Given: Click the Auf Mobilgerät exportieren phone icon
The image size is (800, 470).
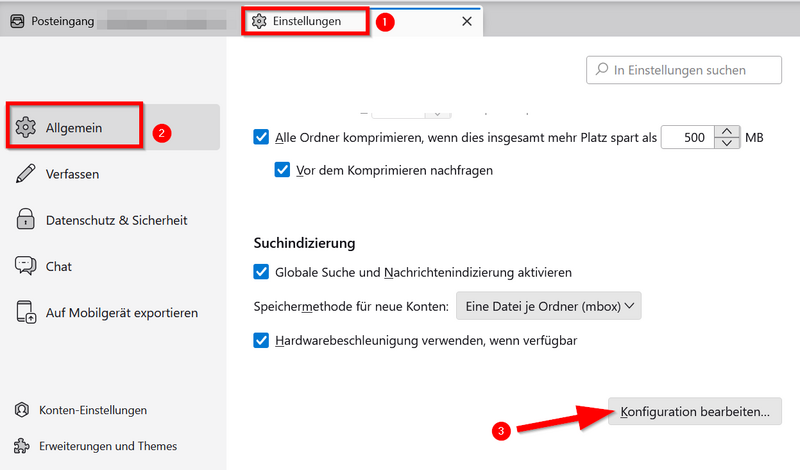Looking at the screenshot, I should coord(26,312).
